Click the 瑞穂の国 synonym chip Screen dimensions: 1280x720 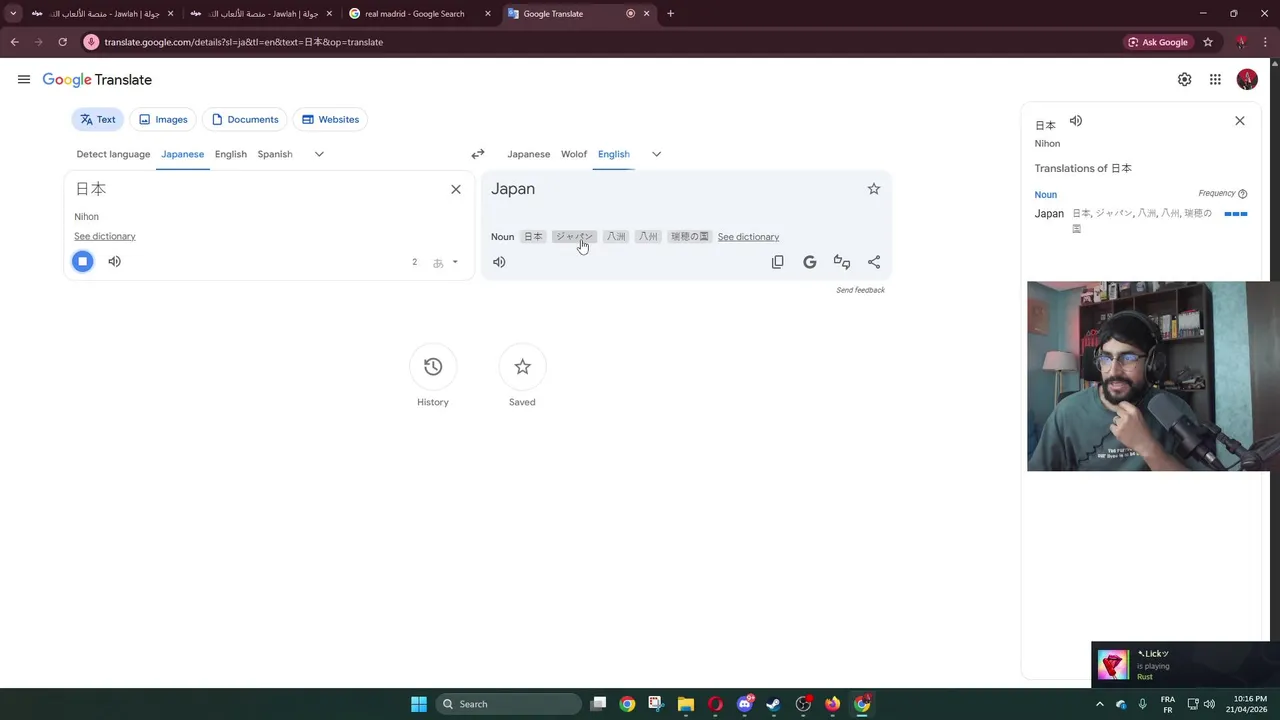pyautogui.click(x=689, y=237)
